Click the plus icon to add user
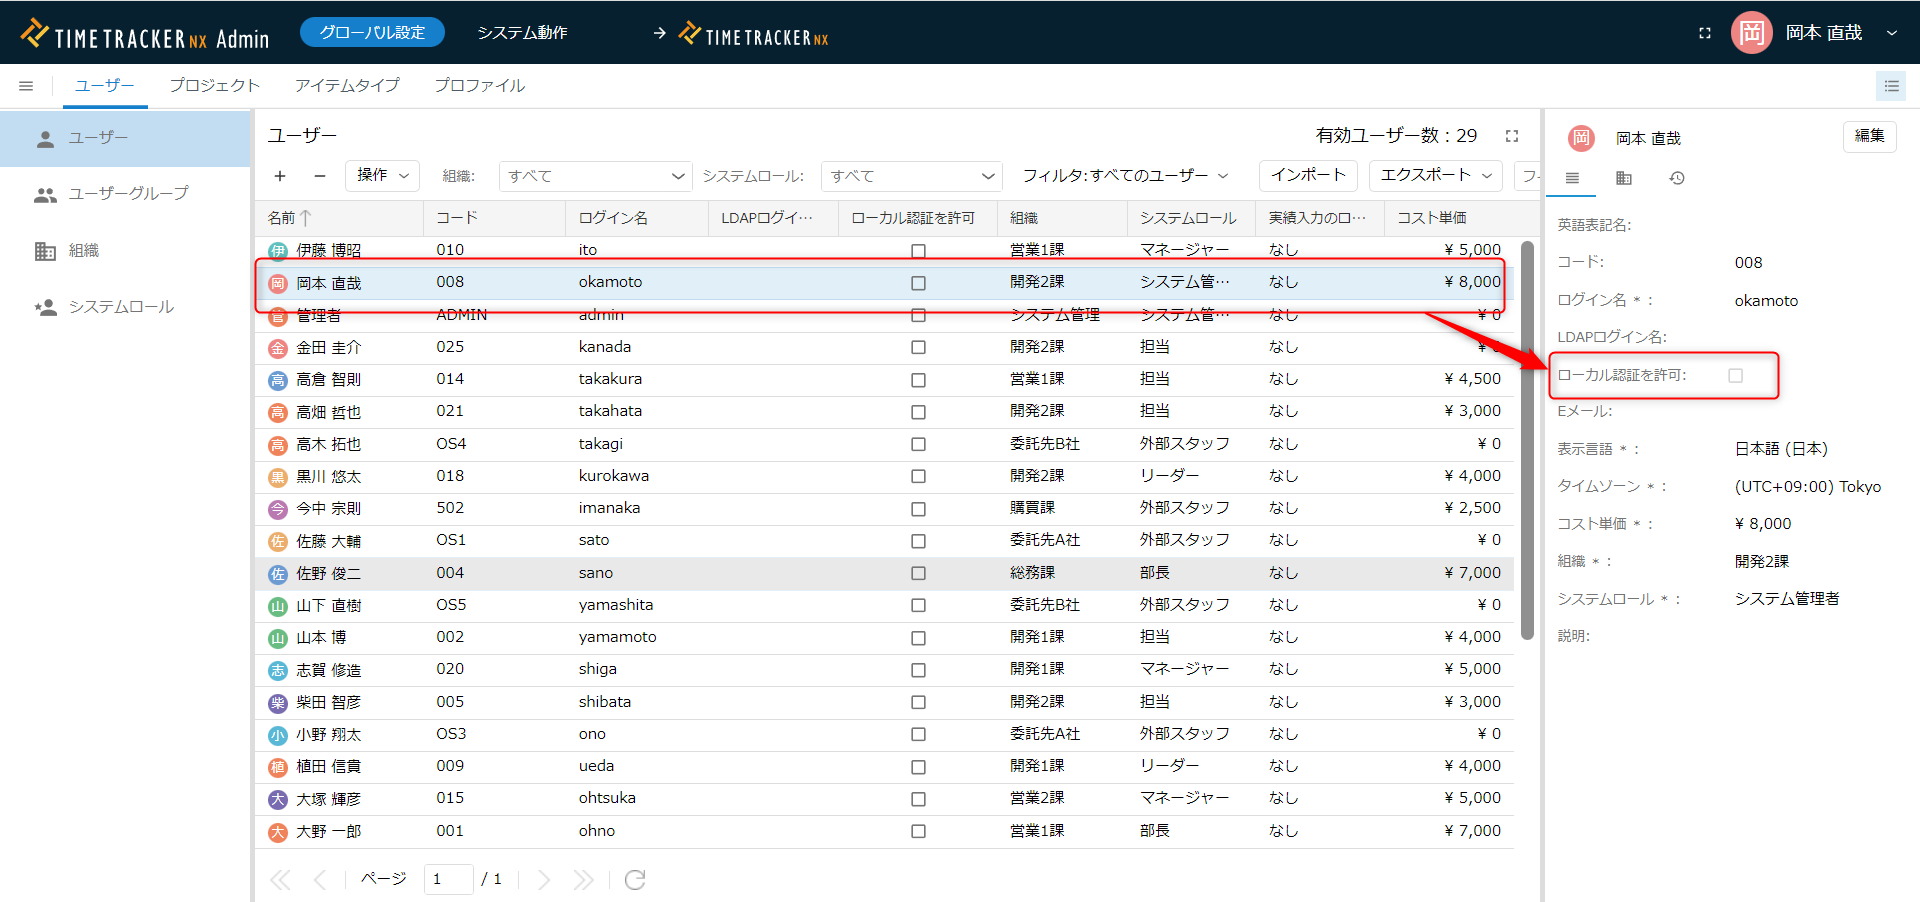 (280, 176)
